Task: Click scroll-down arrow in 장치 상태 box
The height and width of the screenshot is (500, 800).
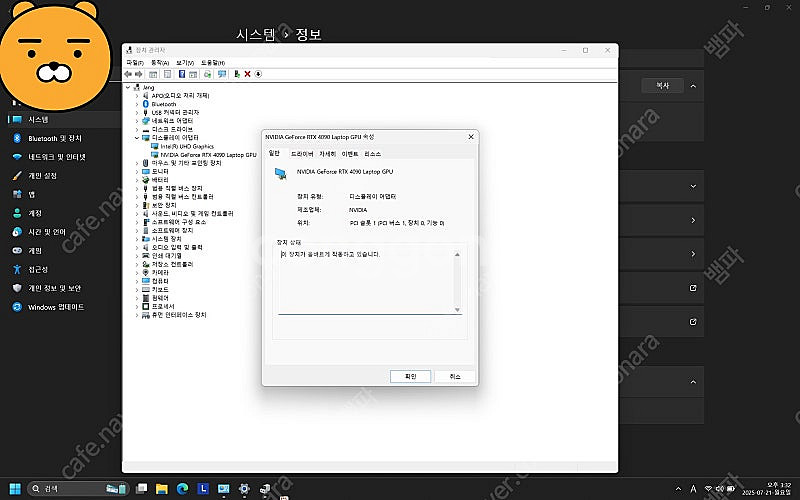Action: [x=457, y=310]
